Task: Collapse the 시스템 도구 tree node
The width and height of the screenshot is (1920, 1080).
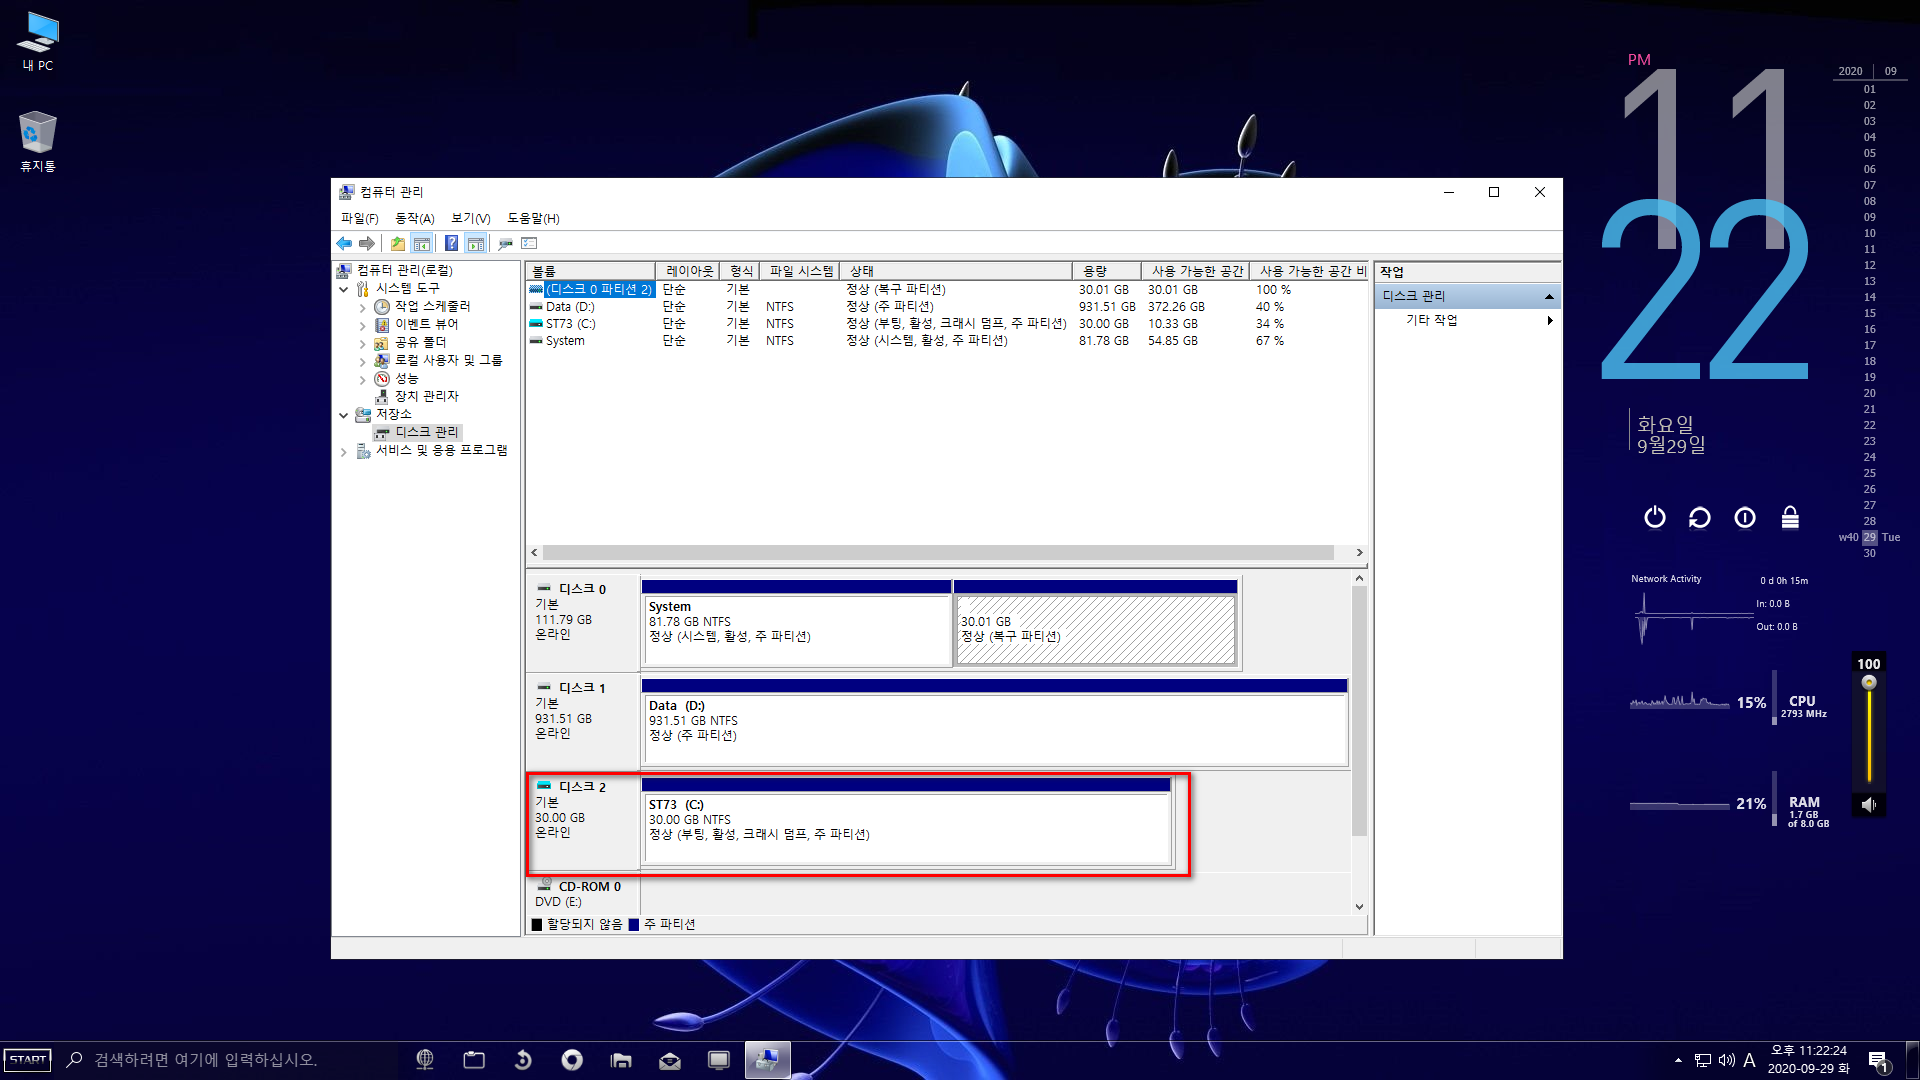Action: (x=344, y=289)
